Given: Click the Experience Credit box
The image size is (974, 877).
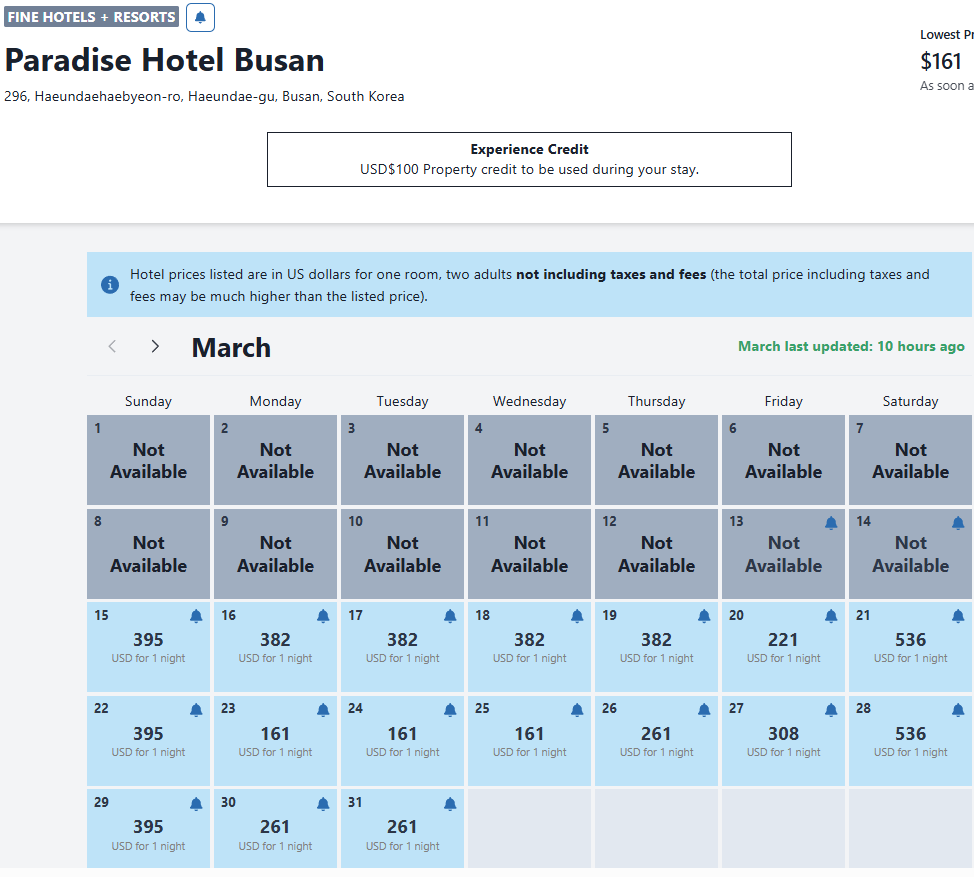Looking at the screenshot, I should point(529,159).
